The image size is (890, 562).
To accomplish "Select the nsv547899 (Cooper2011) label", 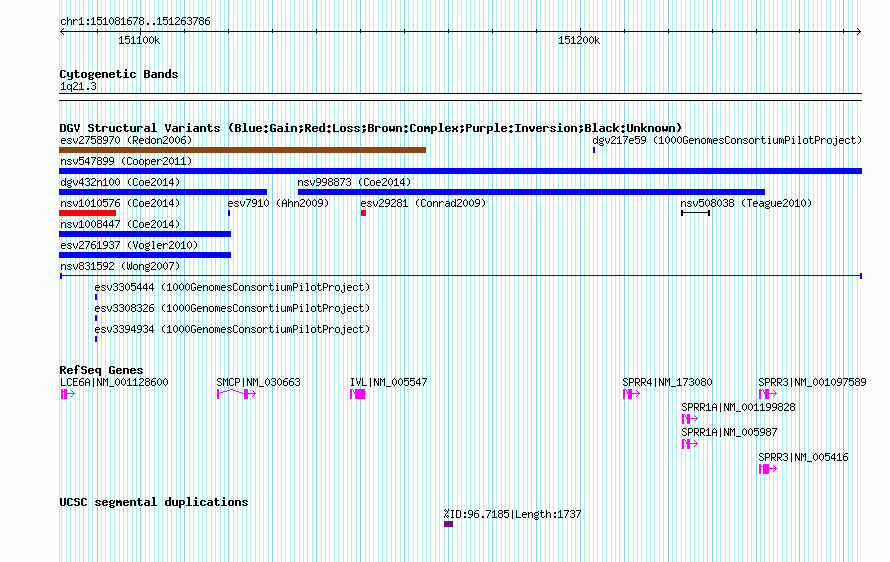I will (126, 161).
